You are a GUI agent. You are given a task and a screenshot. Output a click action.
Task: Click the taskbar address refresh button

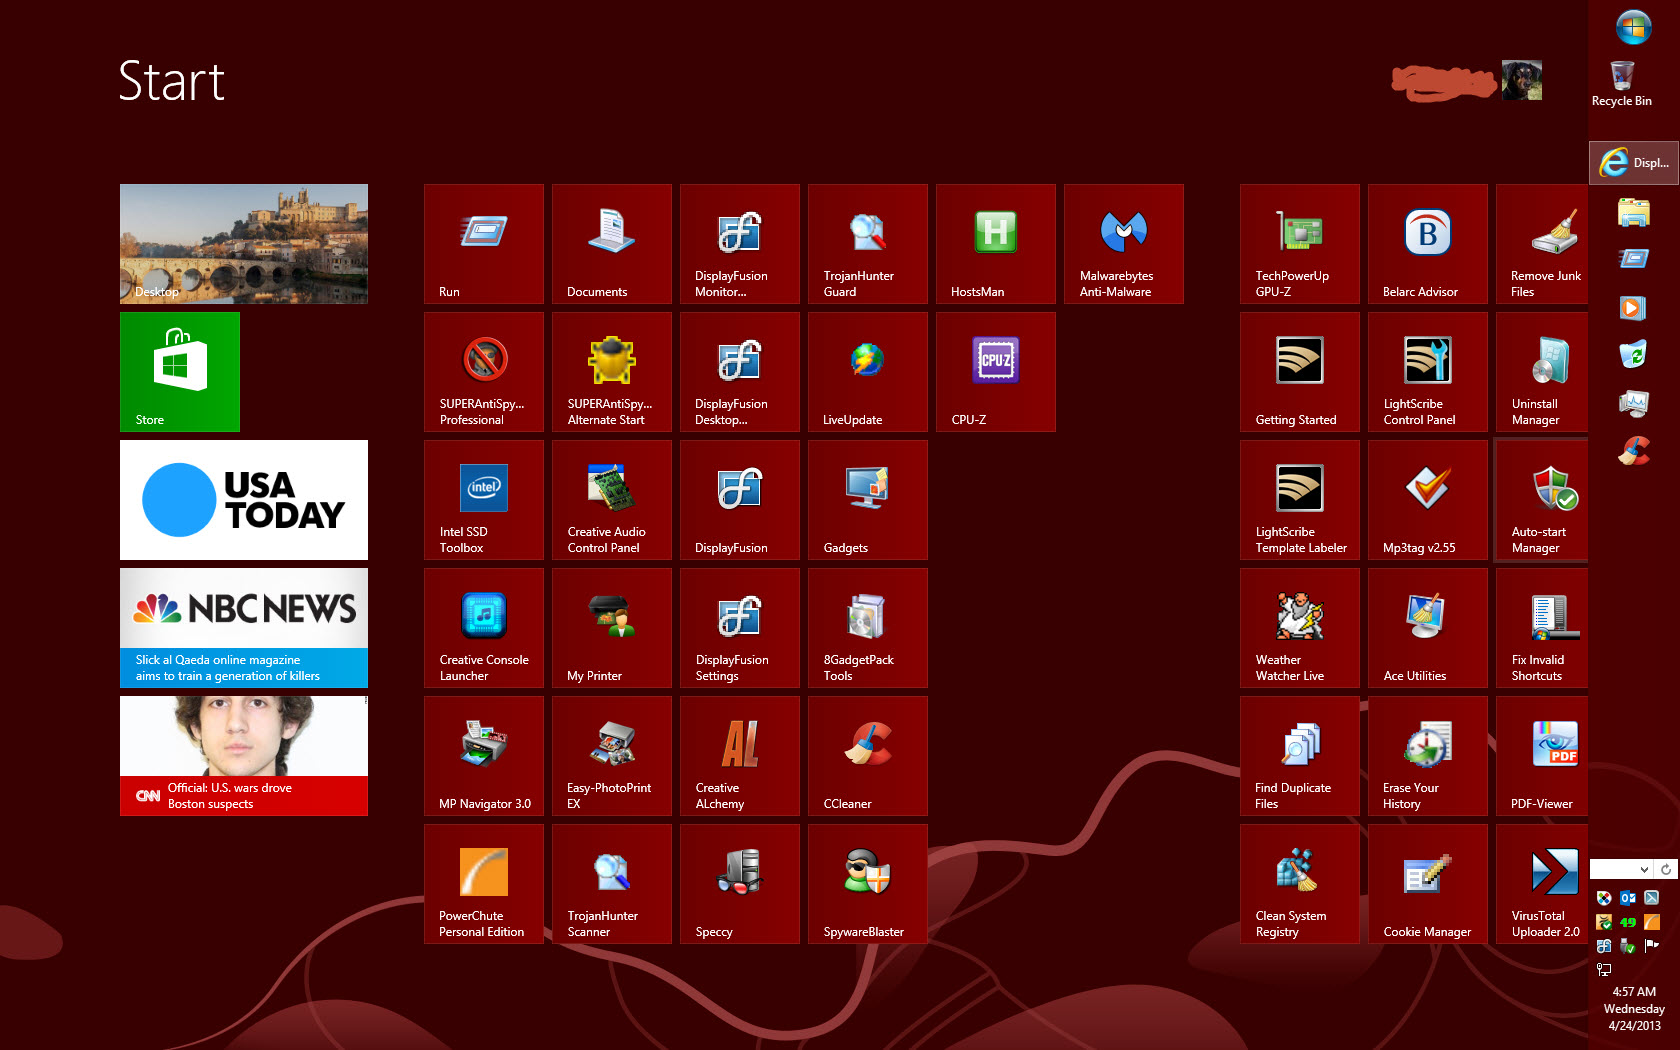[x=1666, y=870]
